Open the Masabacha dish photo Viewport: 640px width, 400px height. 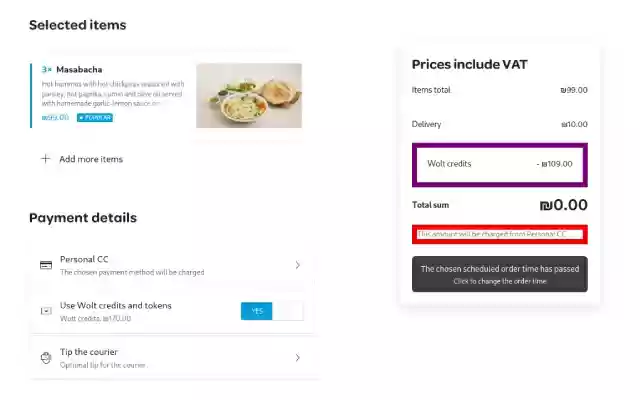coord(249,96)
